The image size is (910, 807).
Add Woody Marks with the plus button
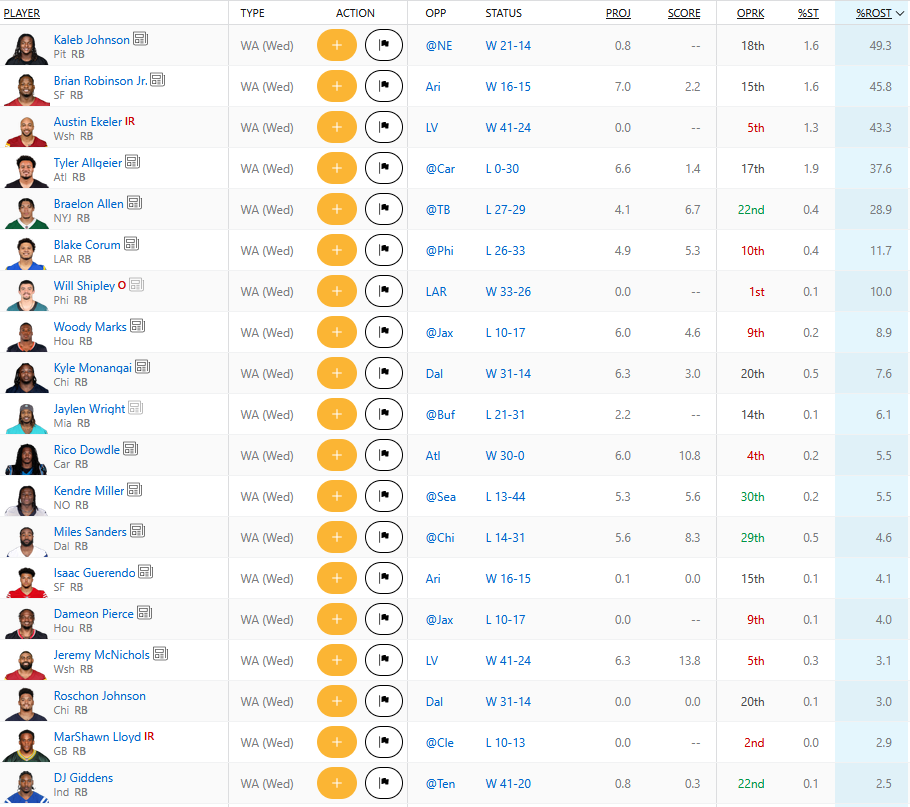[337, 332]
